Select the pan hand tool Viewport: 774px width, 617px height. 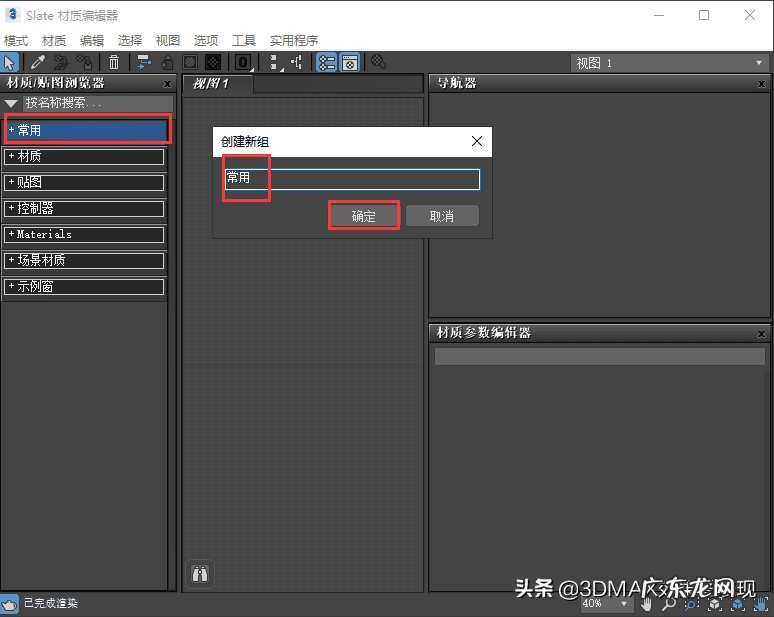pyautogui.click(x=648, y=604)
